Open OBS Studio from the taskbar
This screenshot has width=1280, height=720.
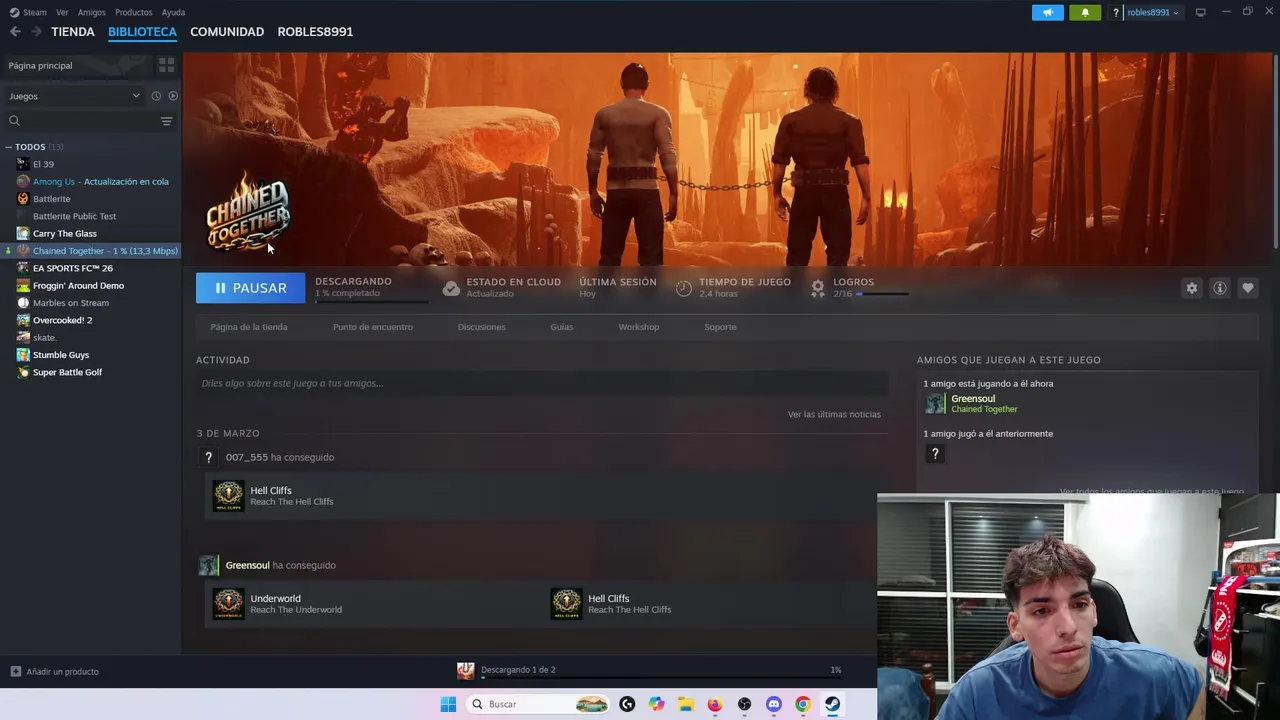point(744,704)
